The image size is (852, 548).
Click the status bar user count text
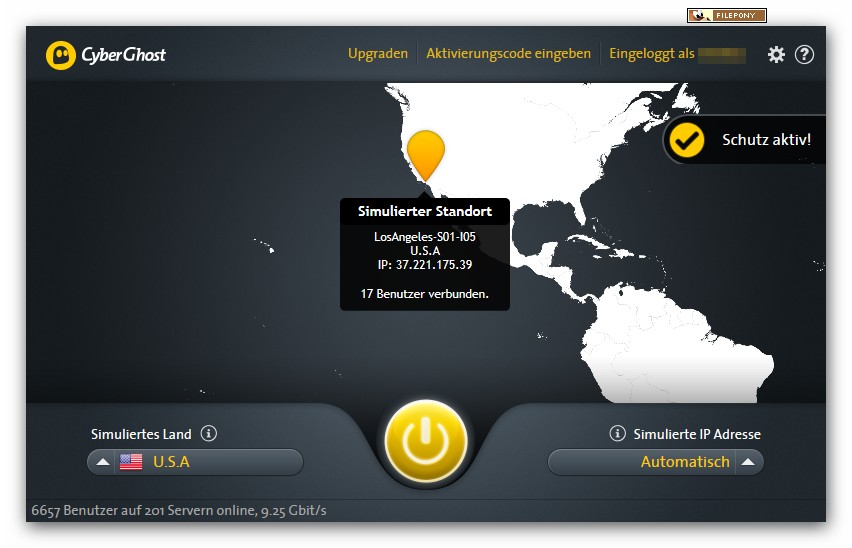click(179, 511)
